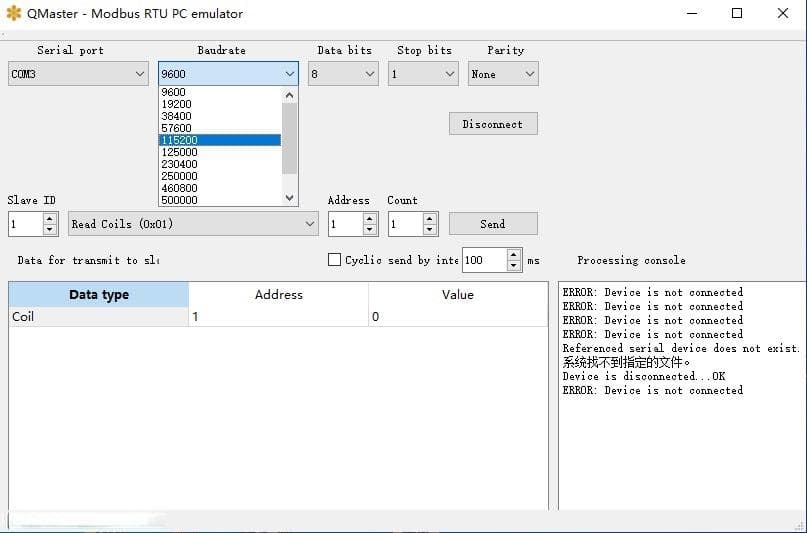
Task: Decrease the Count spinner value
Action: point(430,229)
